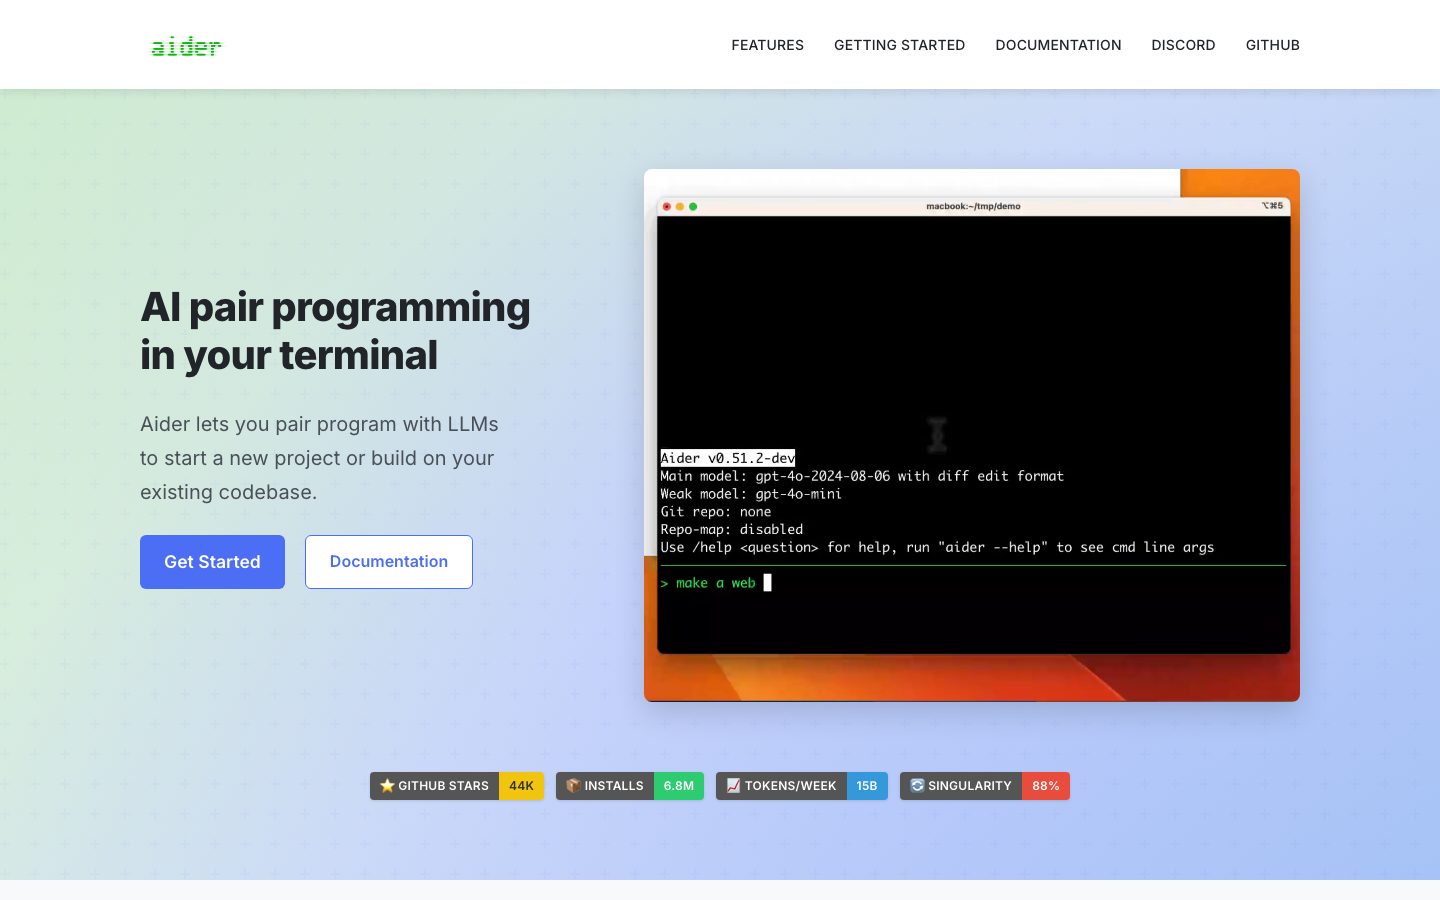Click the yellow dot in terminal title bar
Viewport: 1440px width, 900px height.
pyautogui.click(x=680, y=207)
